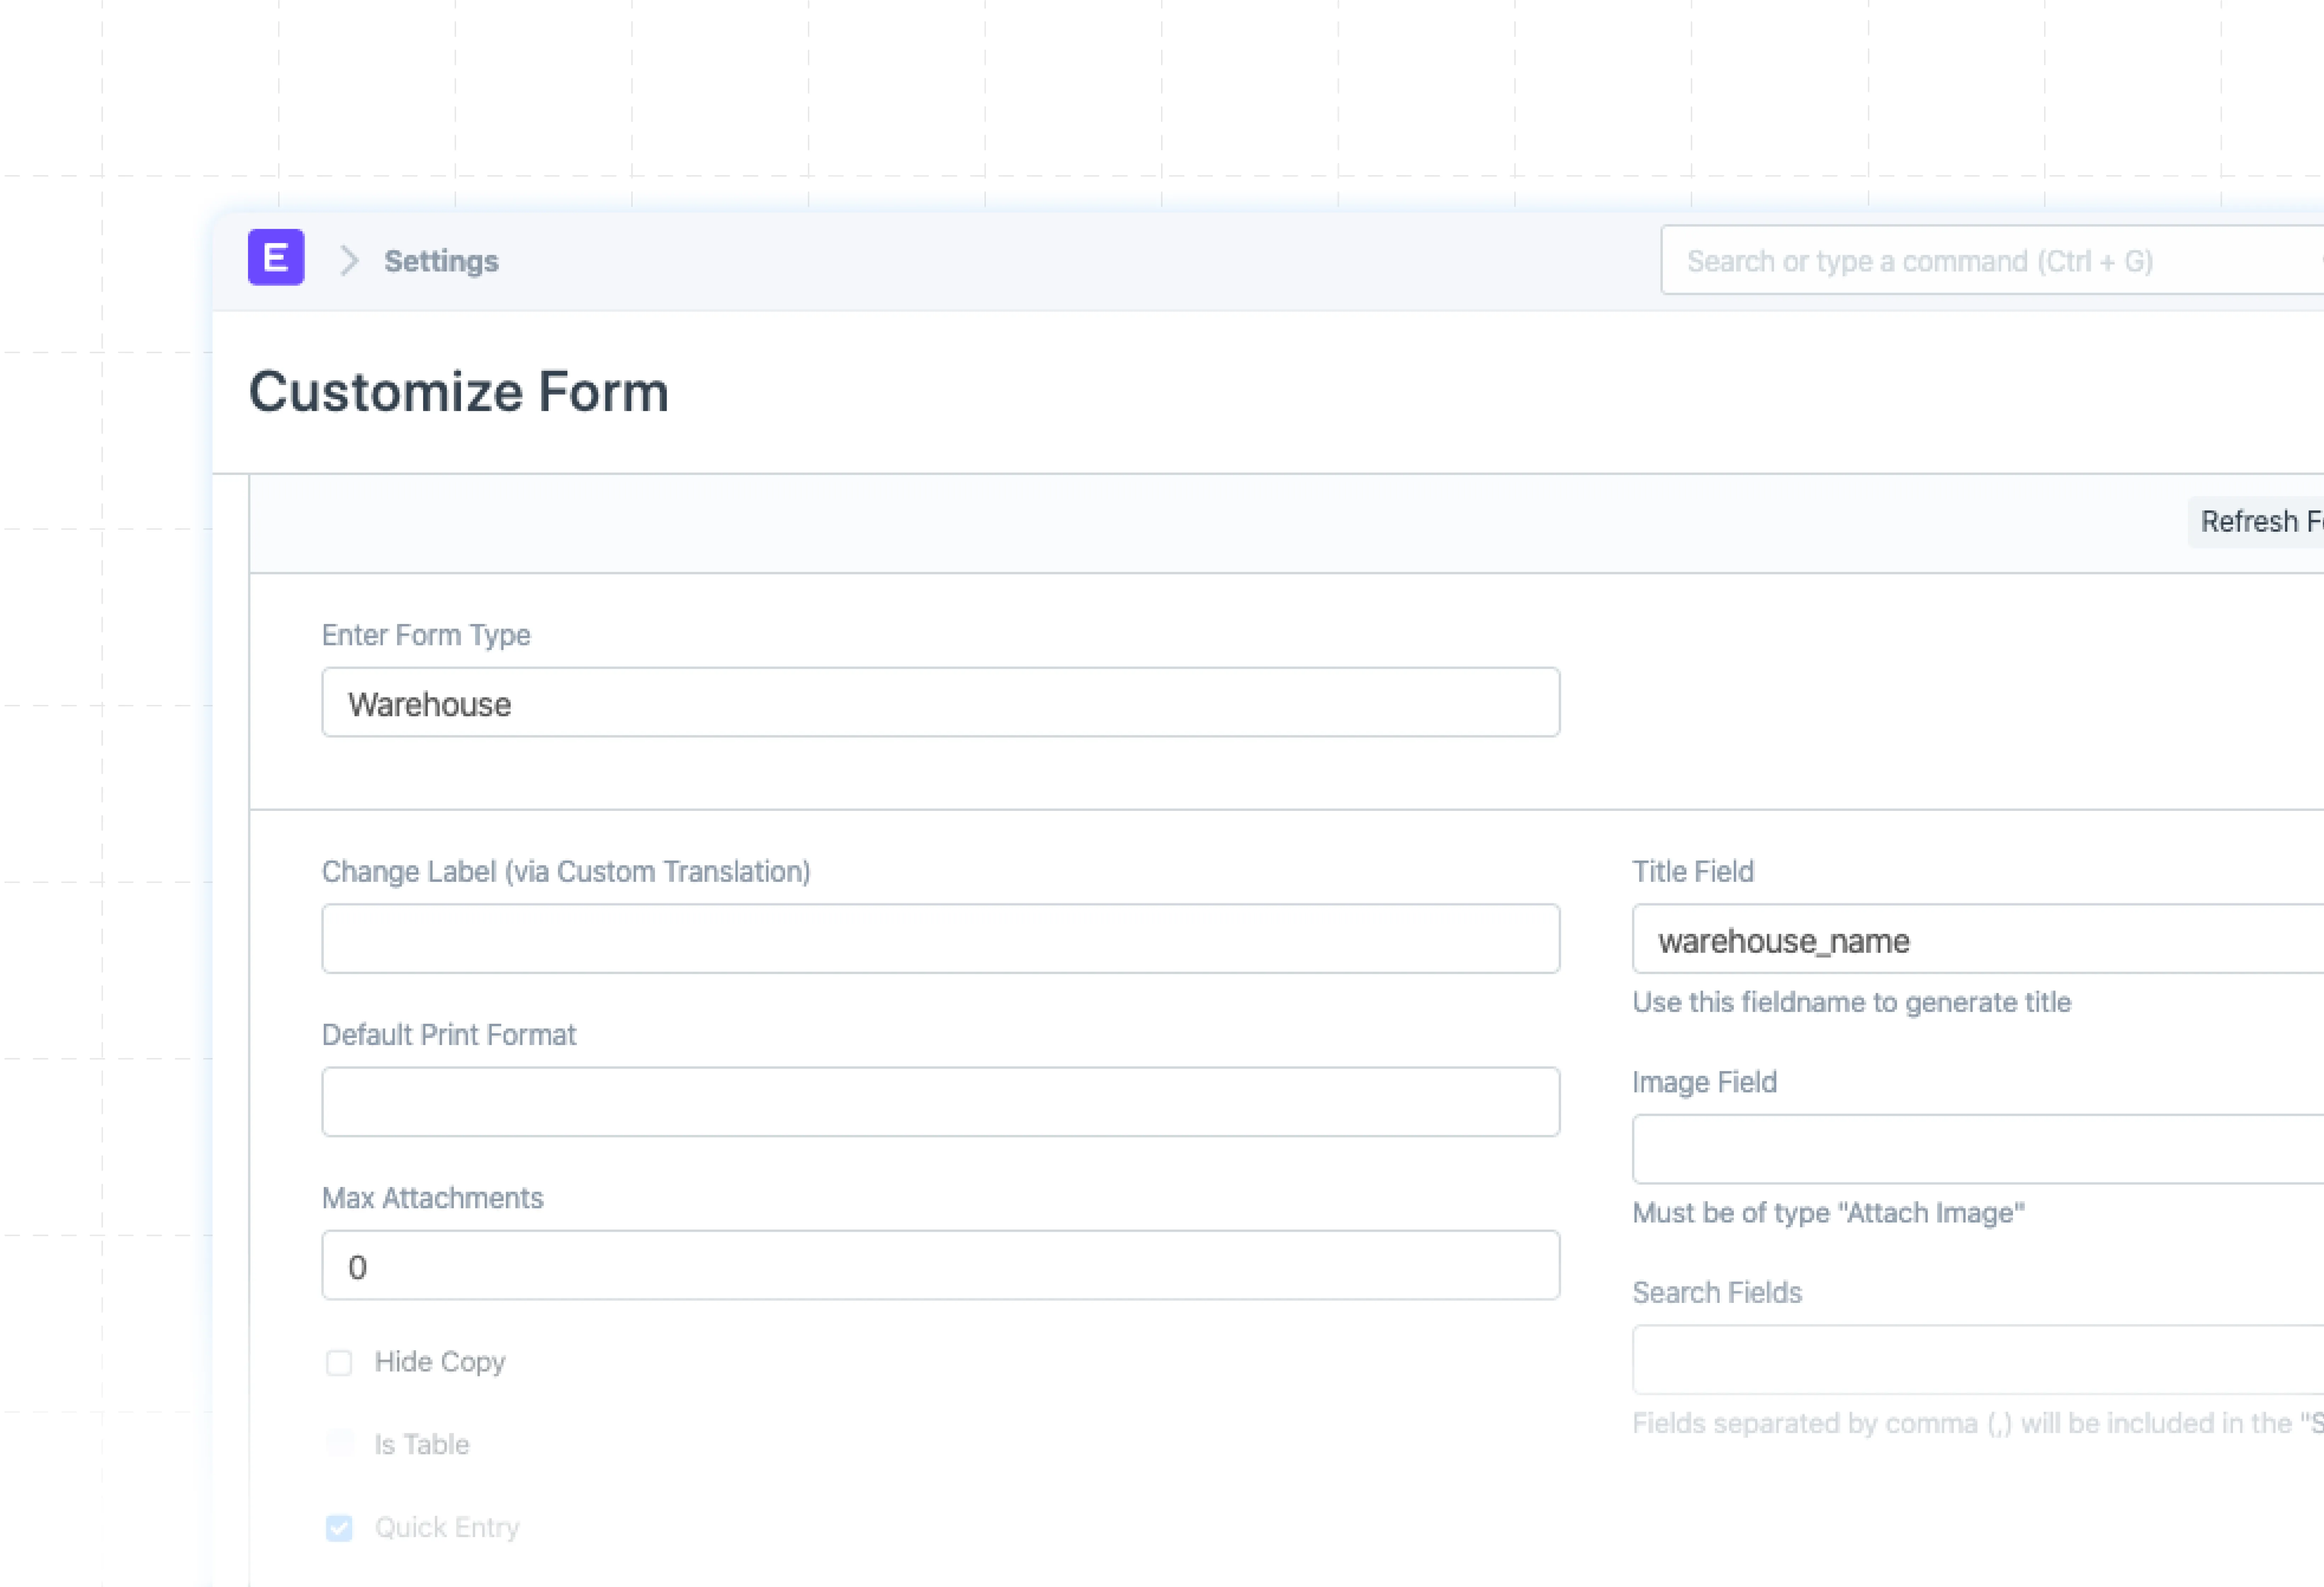Uncheck the Quick Entry checkbox
Screen dimensions: 2324x1587
(x=339, y=1528)
